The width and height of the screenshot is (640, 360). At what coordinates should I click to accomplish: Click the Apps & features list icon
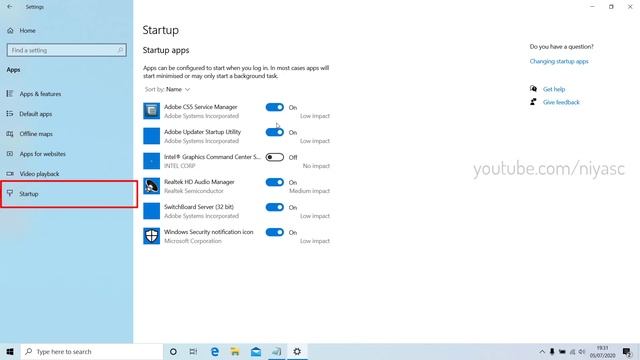click(10, 93)
